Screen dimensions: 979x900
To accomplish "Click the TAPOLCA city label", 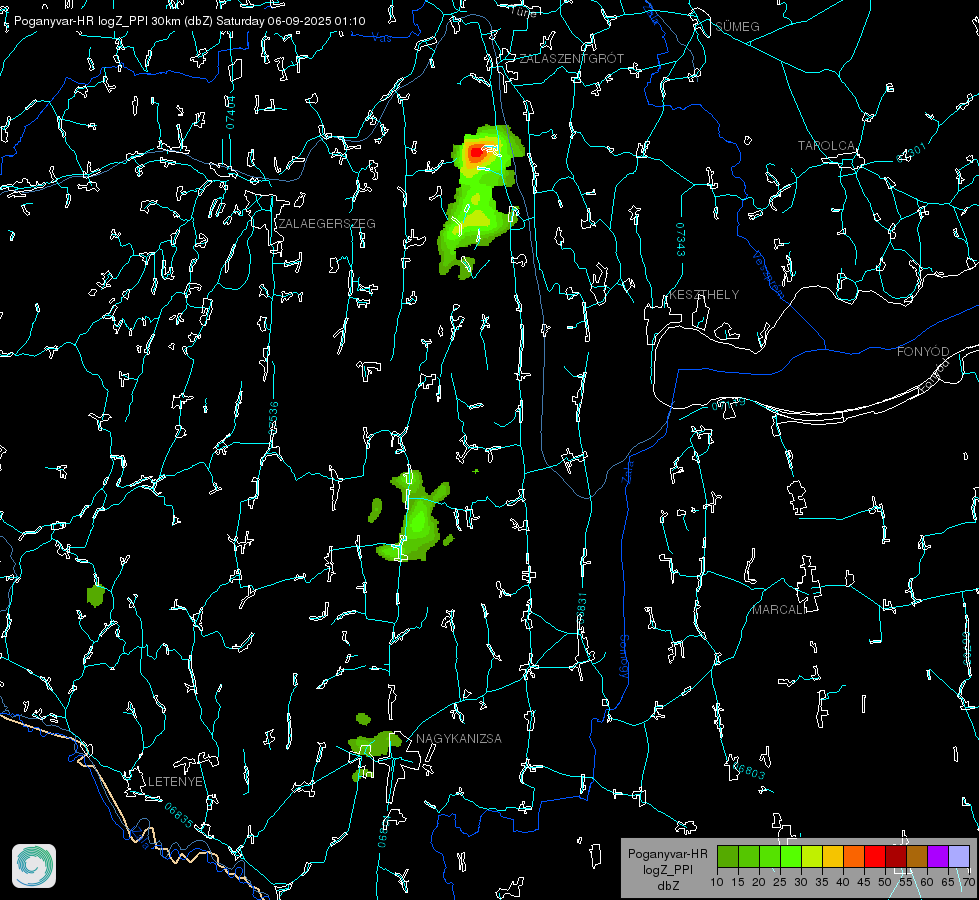I will point(826,146).
